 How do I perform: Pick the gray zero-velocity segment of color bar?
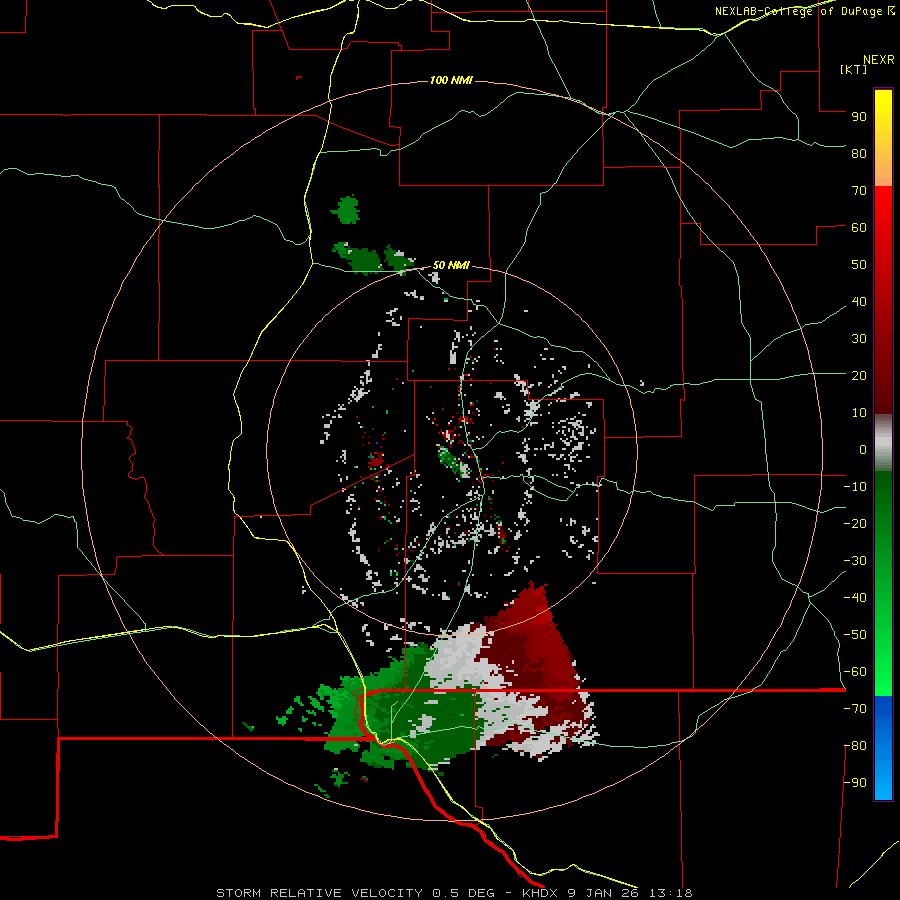(883, 443)
